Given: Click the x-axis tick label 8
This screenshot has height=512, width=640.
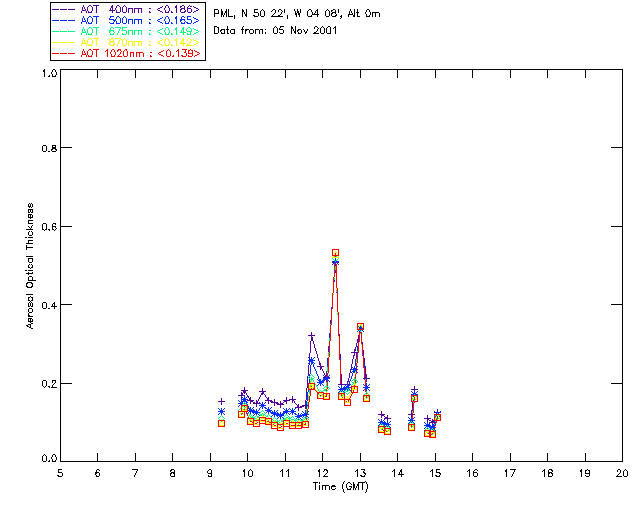Looking at the screenshot, I should [173, 473].
